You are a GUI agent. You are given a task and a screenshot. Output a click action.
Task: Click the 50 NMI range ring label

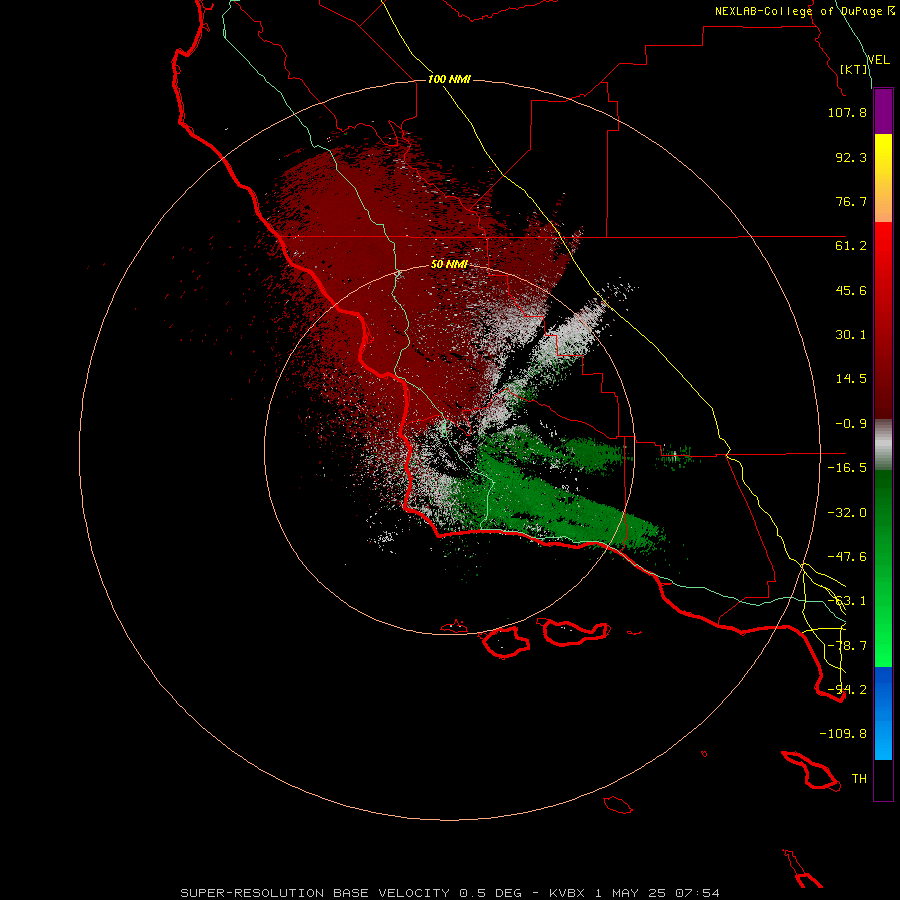(449, 264)
